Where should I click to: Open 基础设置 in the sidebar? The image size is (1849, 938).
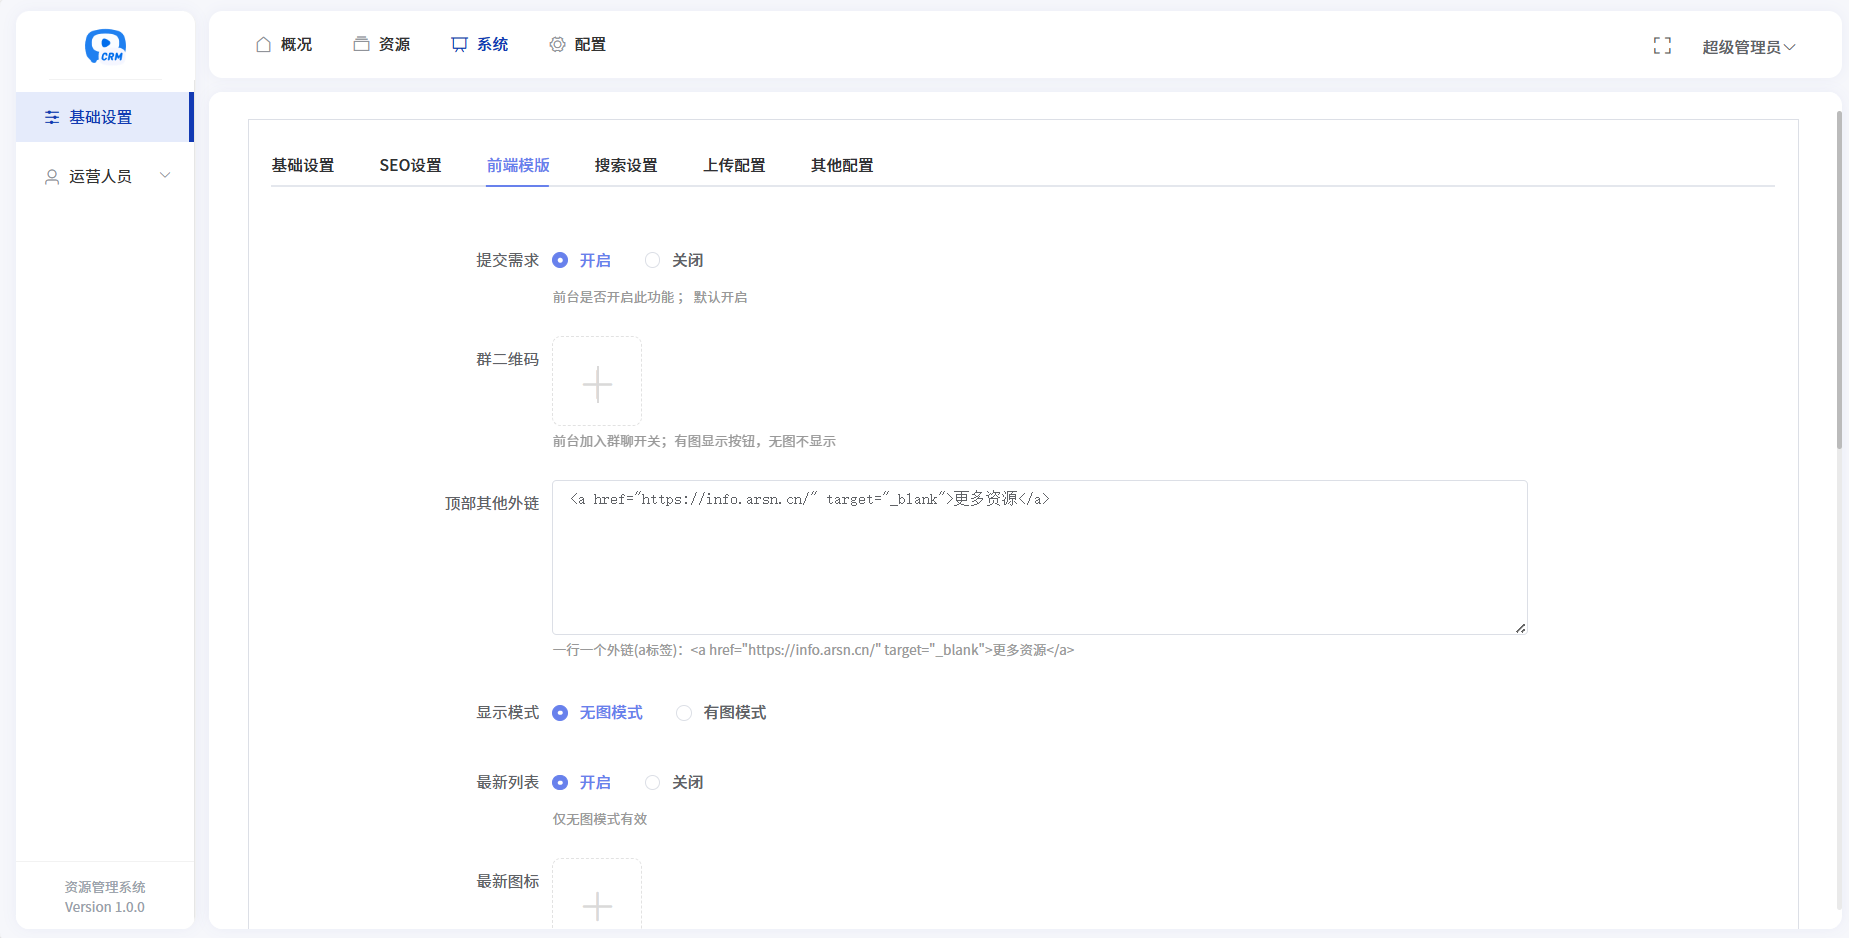click(x=104, y=117)
